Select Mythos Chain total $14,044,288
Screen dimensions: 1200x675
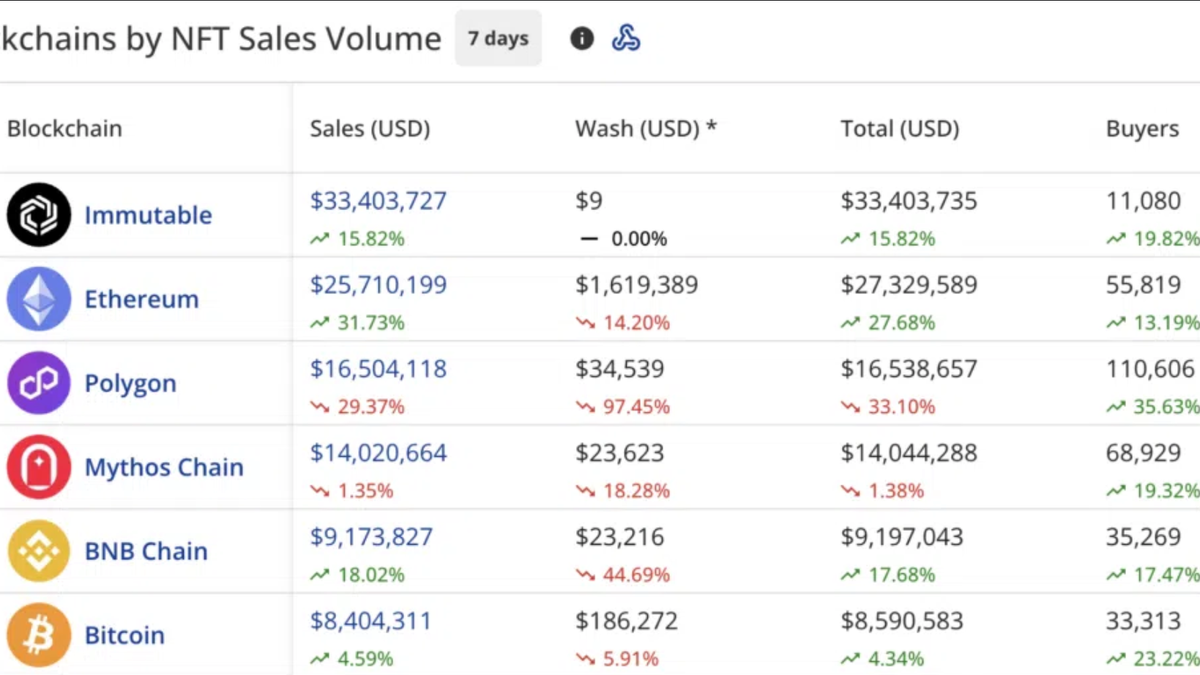click(909, 453)
